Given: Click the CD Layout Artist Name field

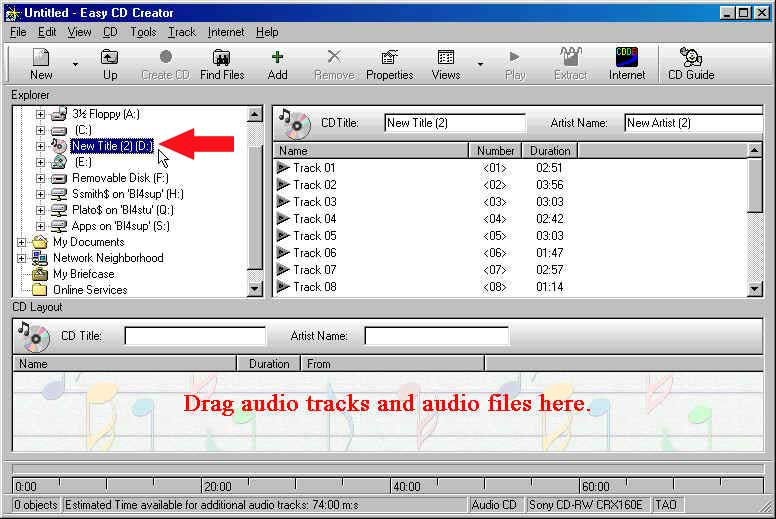Looking at the screenshot, I should point(436,336).
